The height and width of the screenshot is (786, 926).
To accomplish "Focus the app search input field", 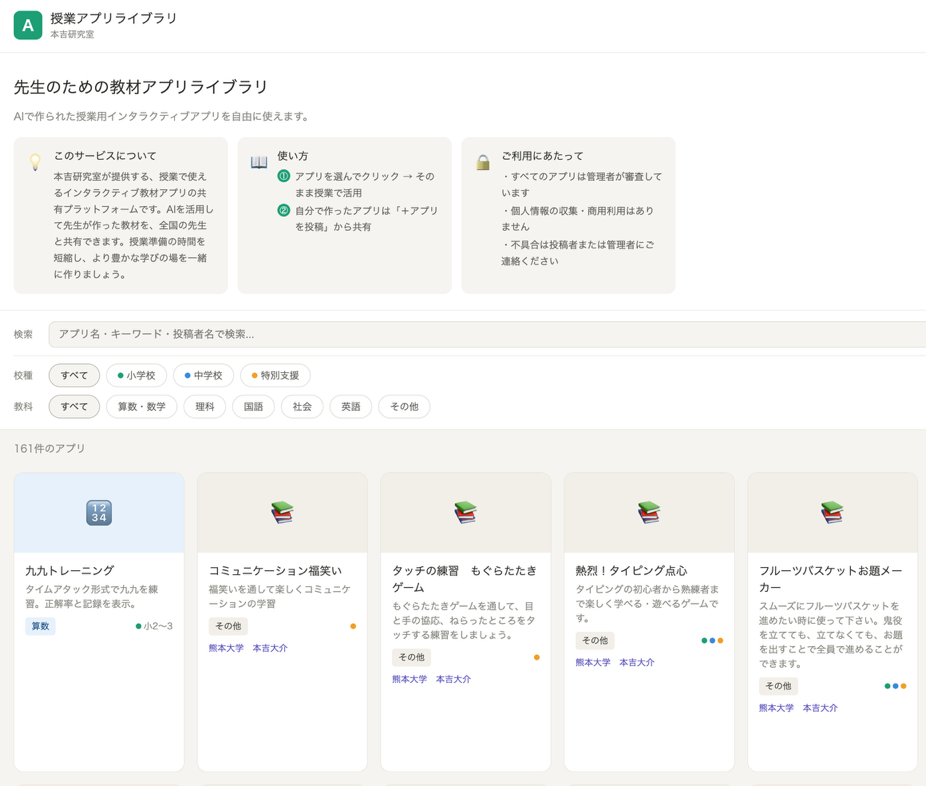I will tap(487, 334).
